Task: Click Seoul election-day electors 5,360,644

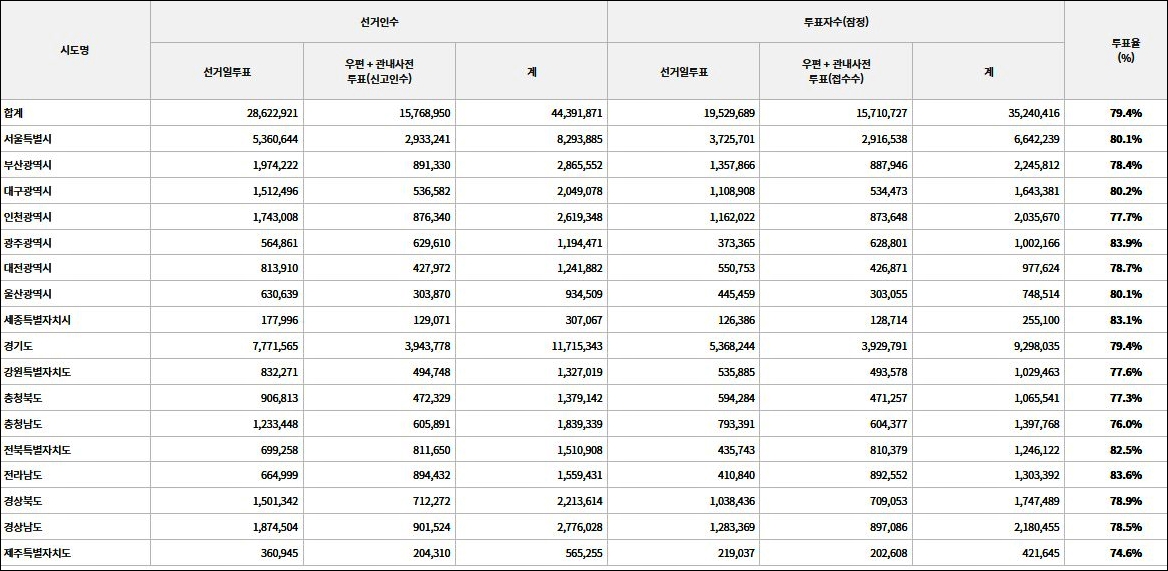Action: pyautogui.click(x=277, y=139)
